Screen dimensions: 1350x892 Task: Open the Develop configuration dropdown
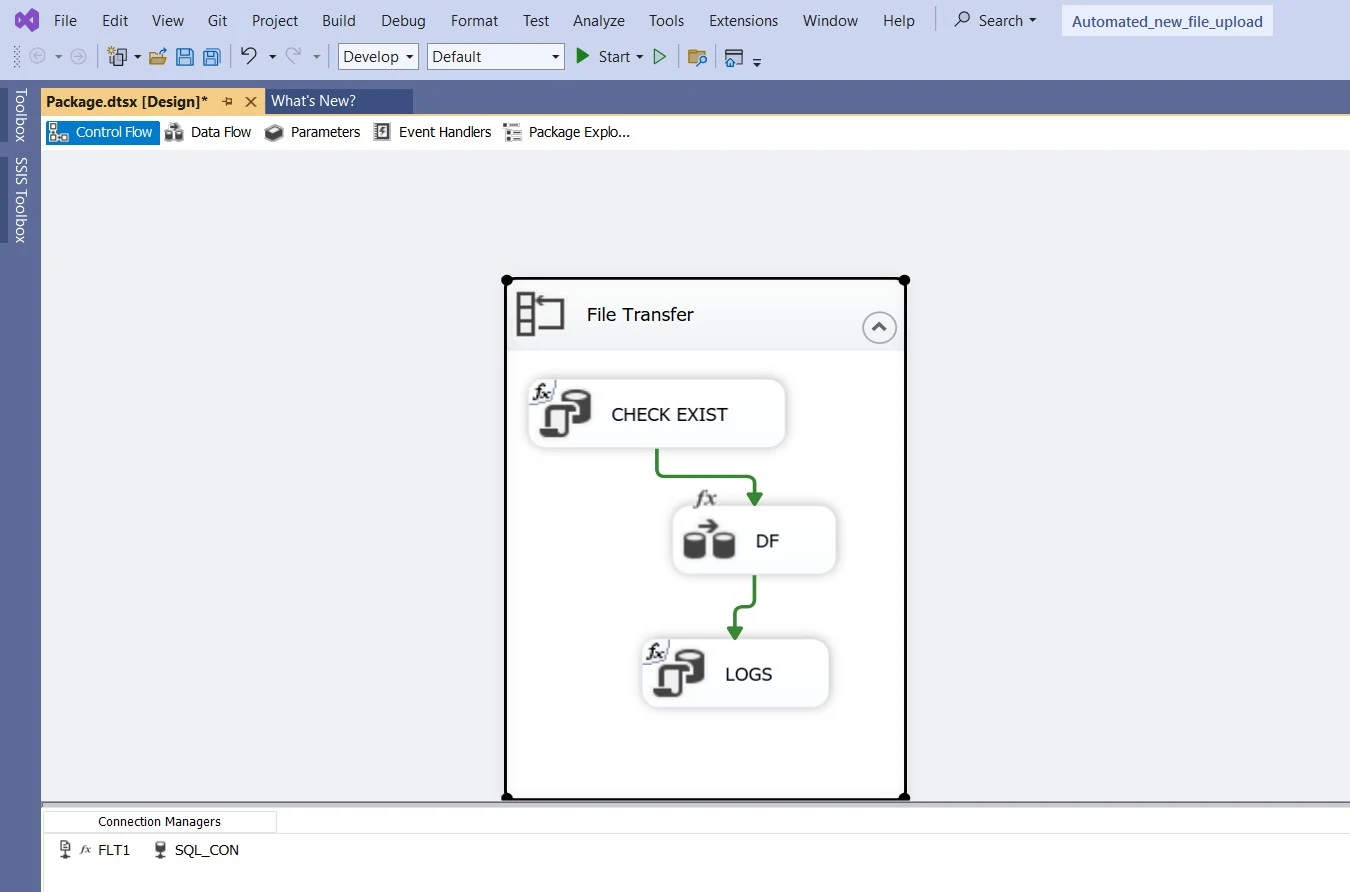click(x=378, y=57)
